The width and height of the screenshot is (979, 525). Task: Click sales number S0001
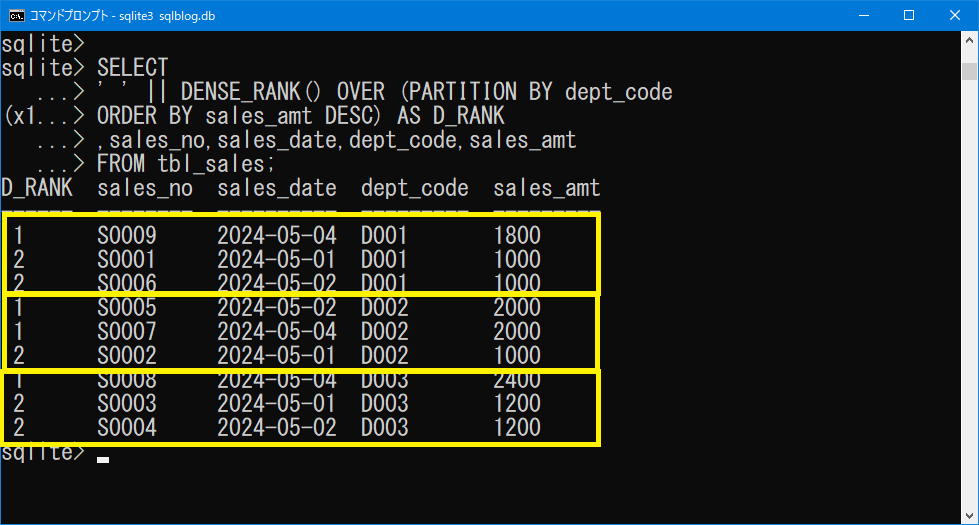[x=127, y=259]
